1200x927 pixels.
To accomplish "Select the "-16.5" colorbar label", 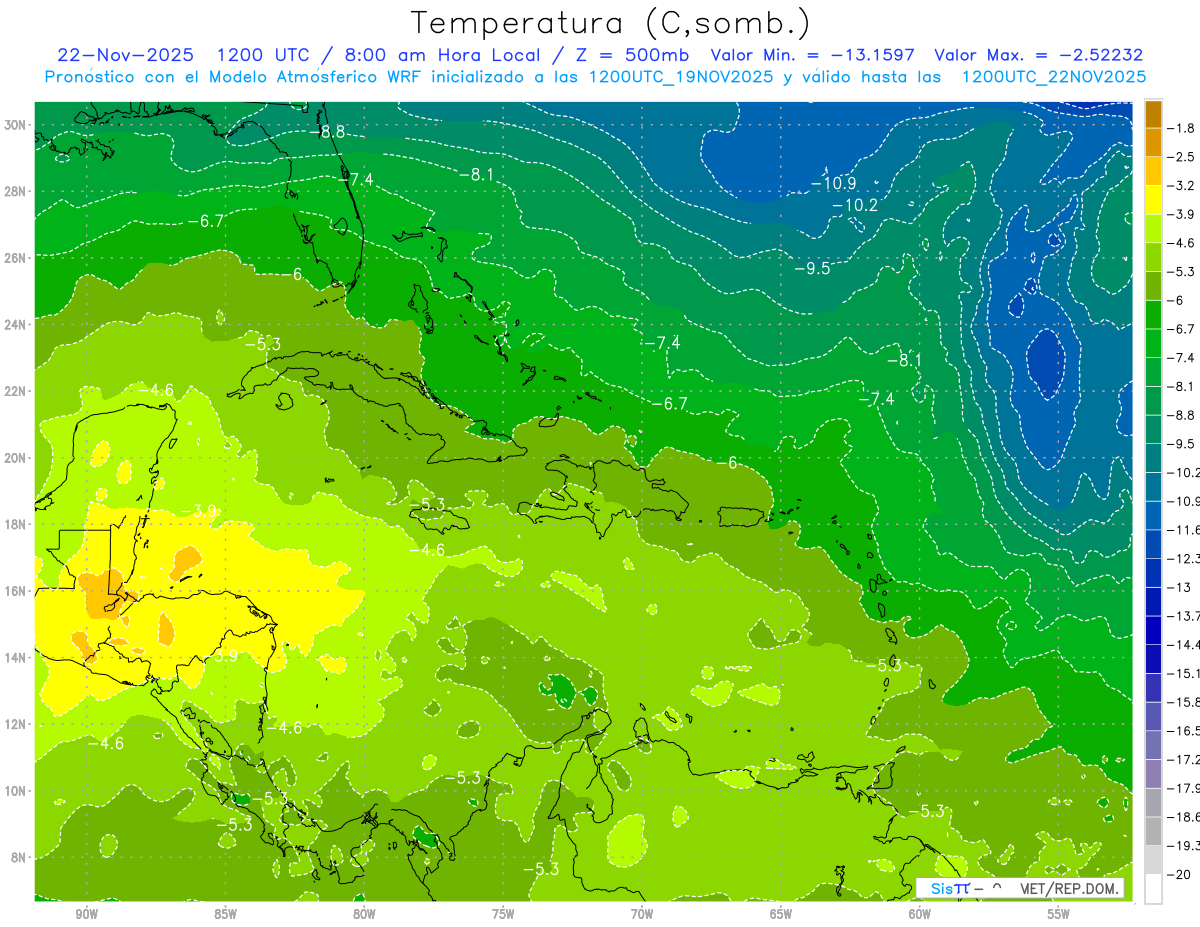I will coord(1183,730).
